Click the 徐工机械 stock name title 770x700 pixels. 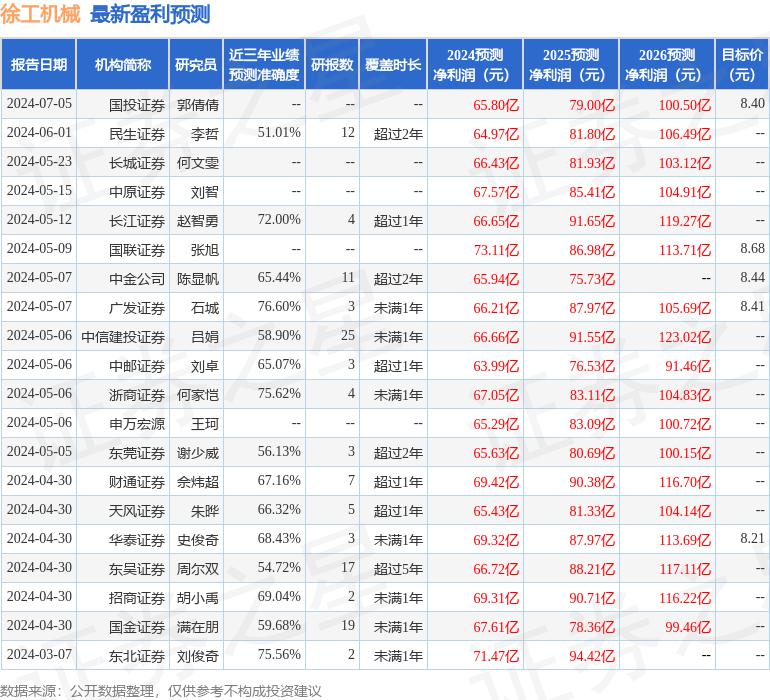pyautogui.click(x=41, y=14)
